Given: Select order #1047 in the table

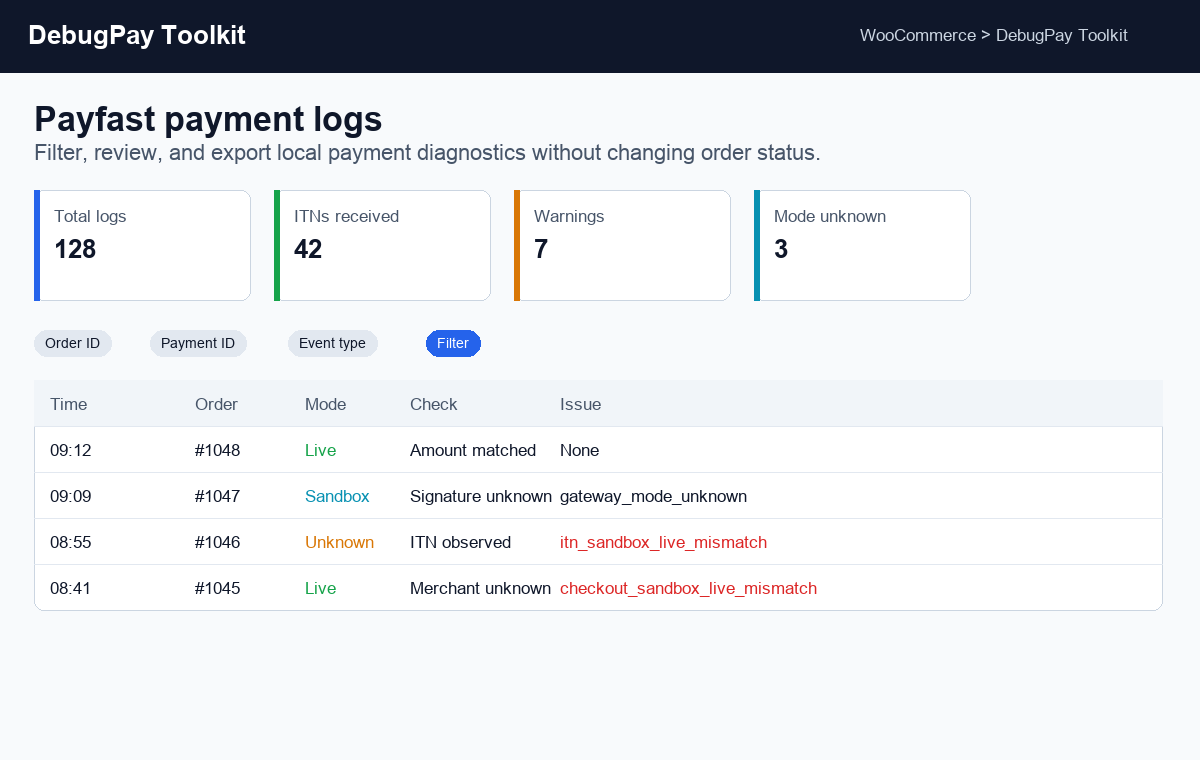Looking at the screenshot, I should (218, 496).
